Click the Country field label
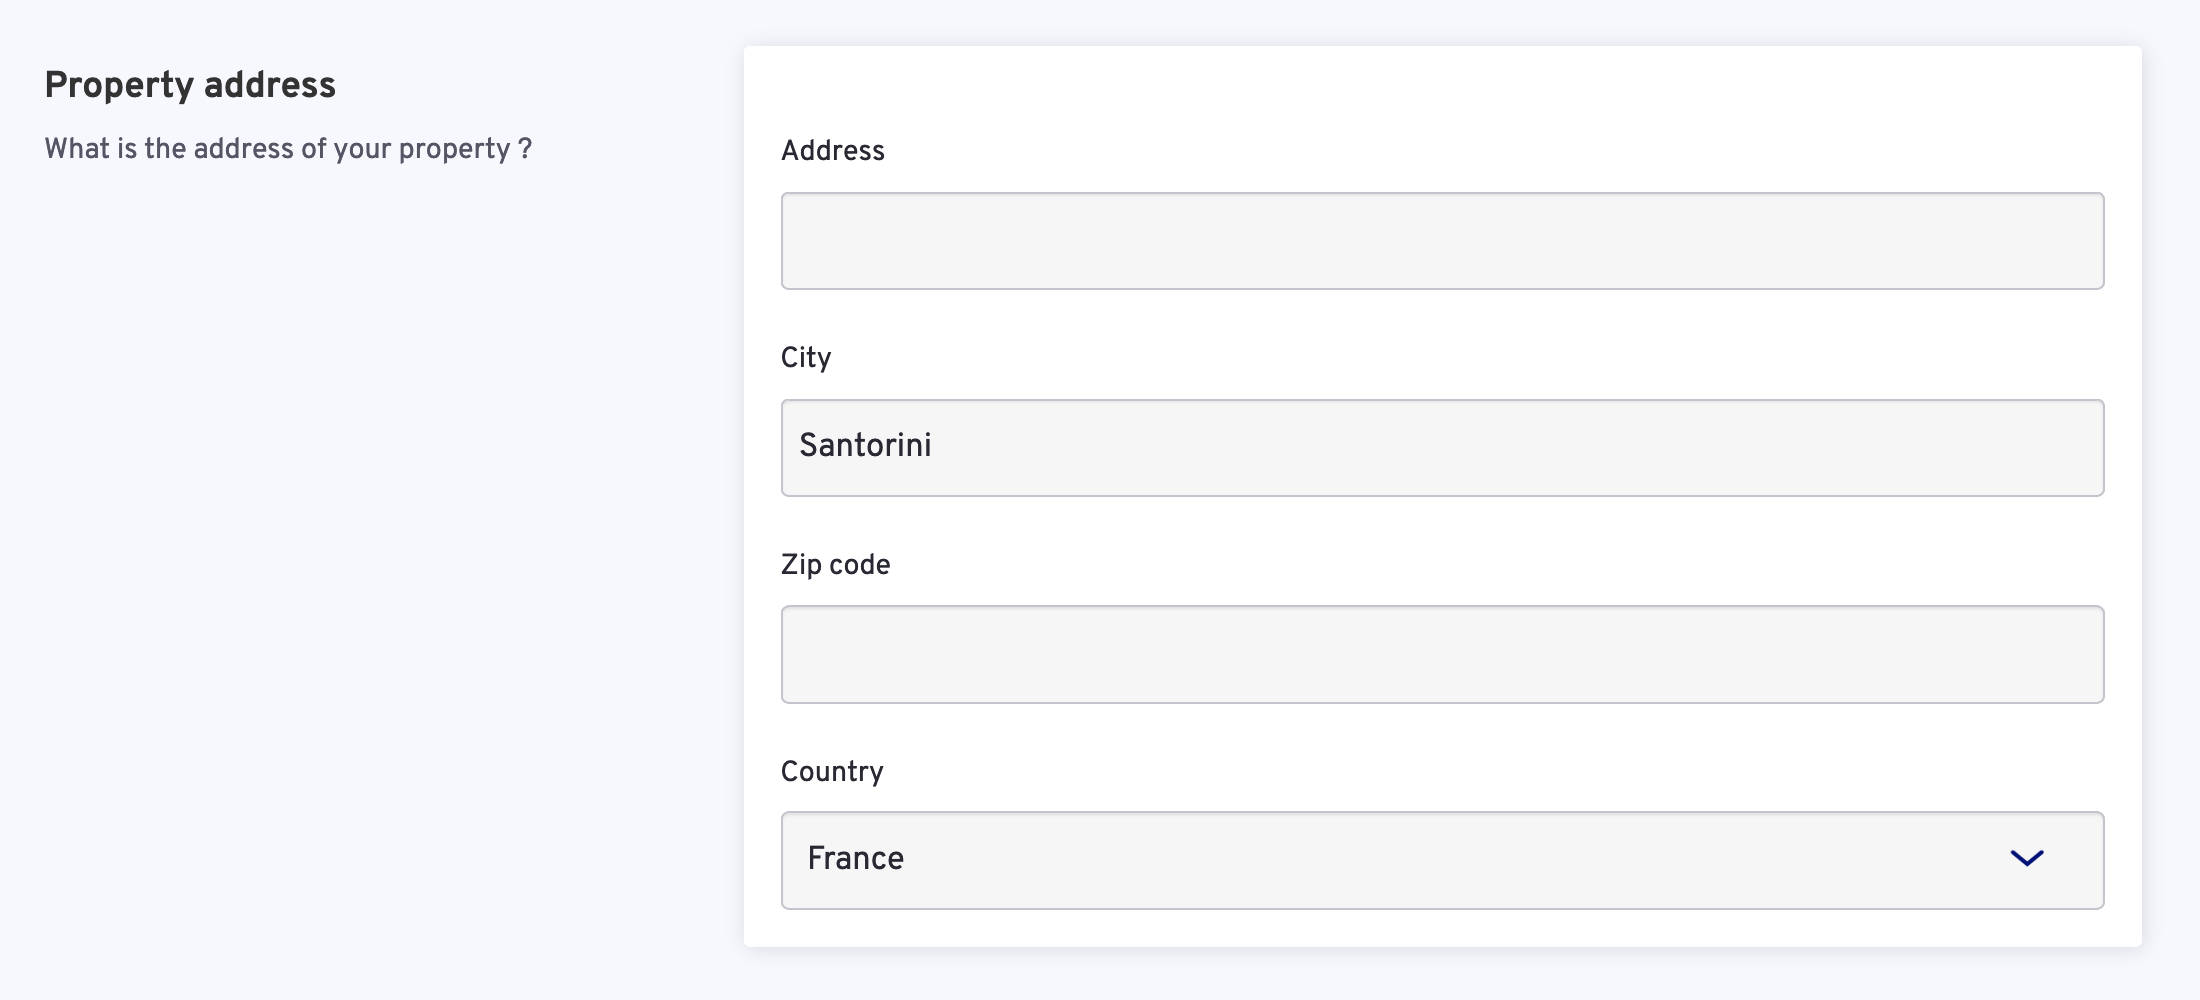Viewport: 2200px width, 1000px height. 831,772
